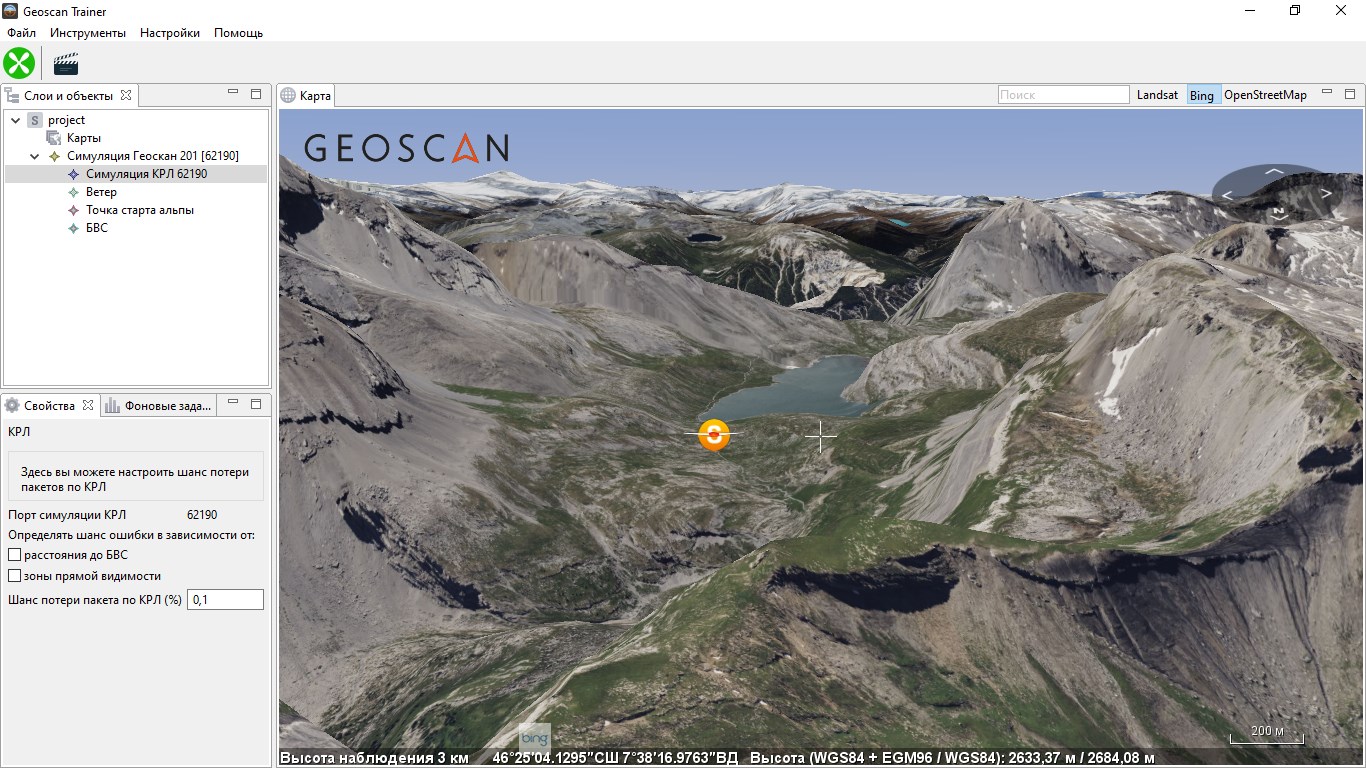This screenshot has height=768, width=1366.
Task: Click the clapperboard toolbar icon
Action: [x=66, y=64]
